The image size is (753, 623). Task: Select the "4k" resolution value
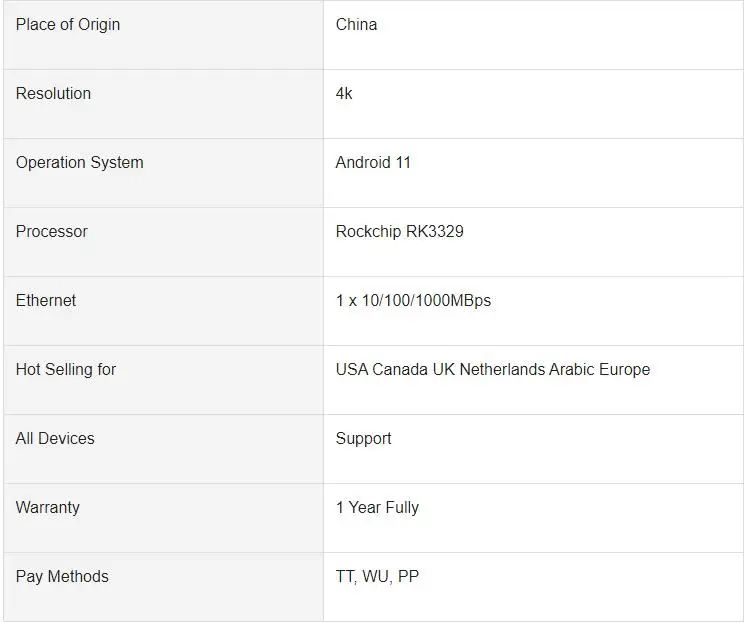344,93
